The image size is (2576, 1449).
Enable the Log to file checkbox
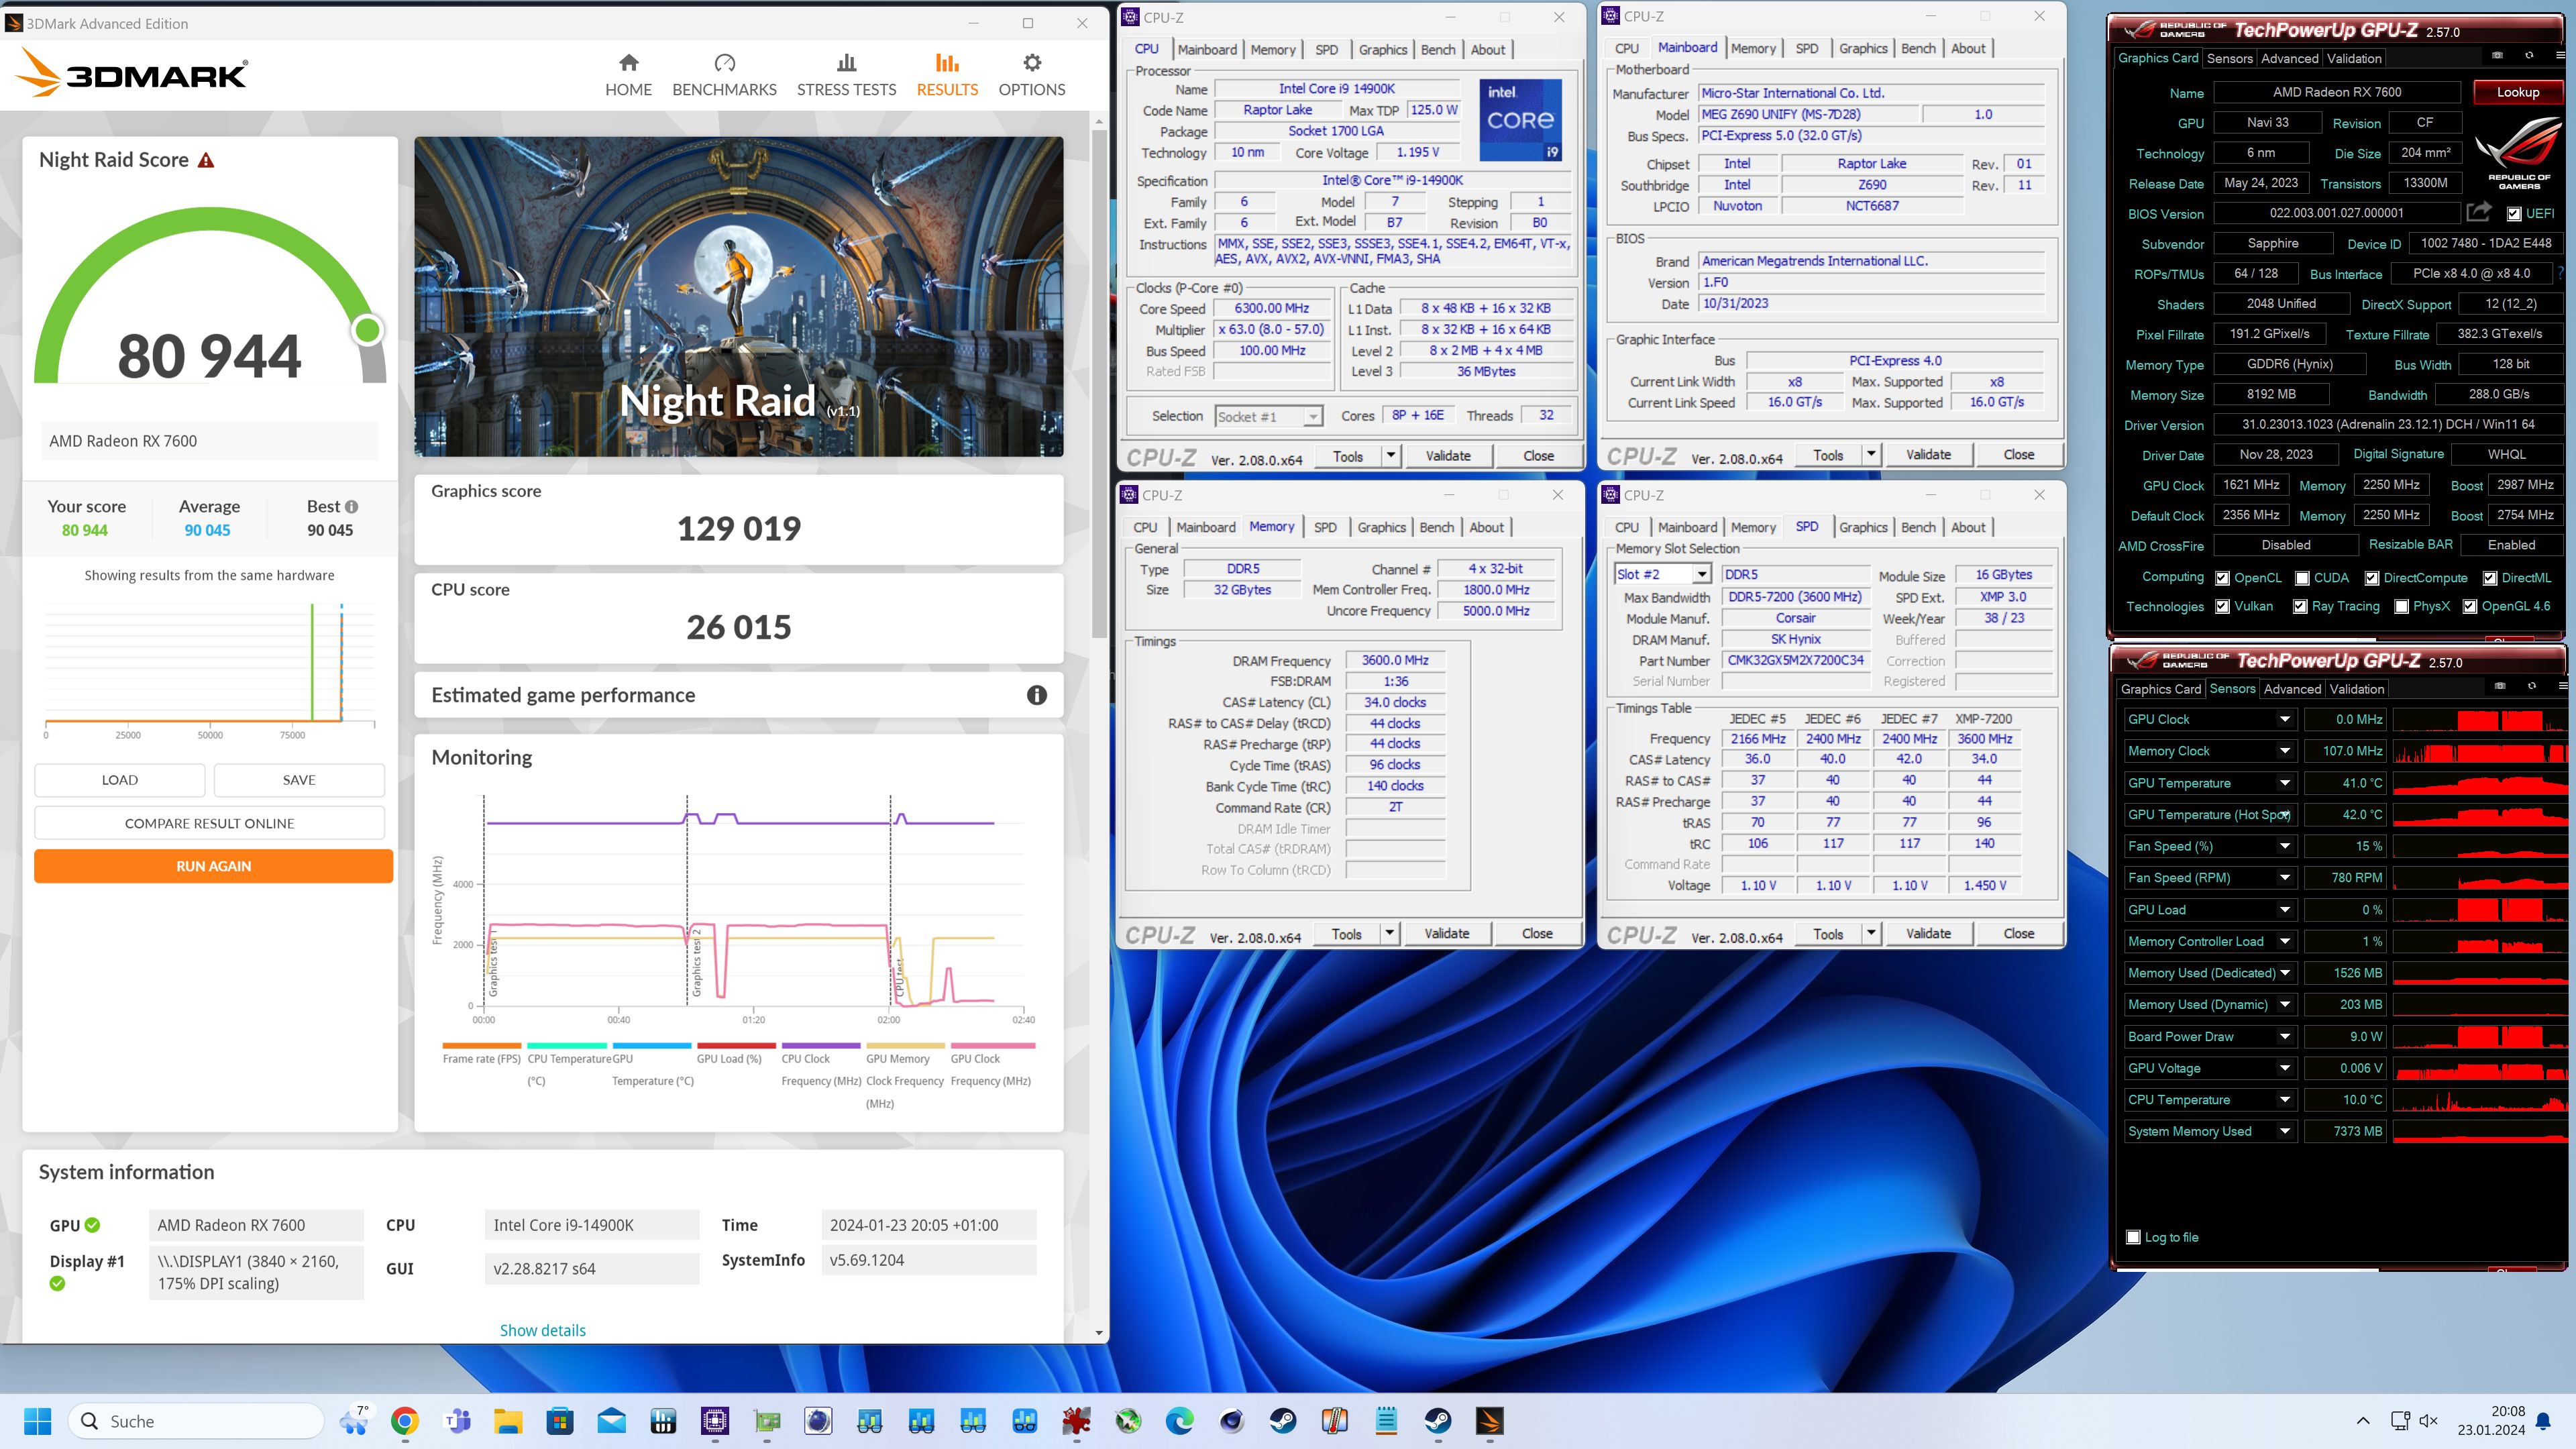point(2132,1237)
